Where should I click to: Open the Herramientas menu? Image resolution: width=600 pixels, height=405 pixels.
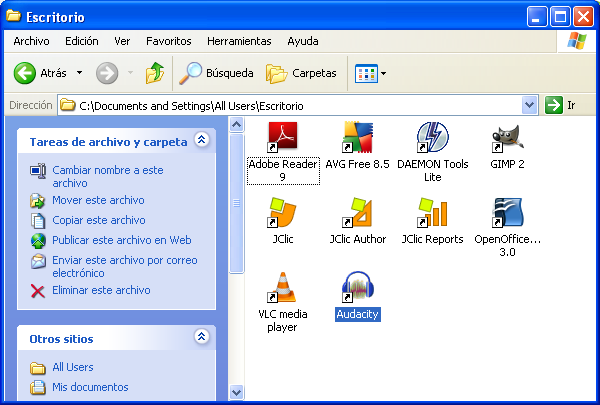[238, 41]
